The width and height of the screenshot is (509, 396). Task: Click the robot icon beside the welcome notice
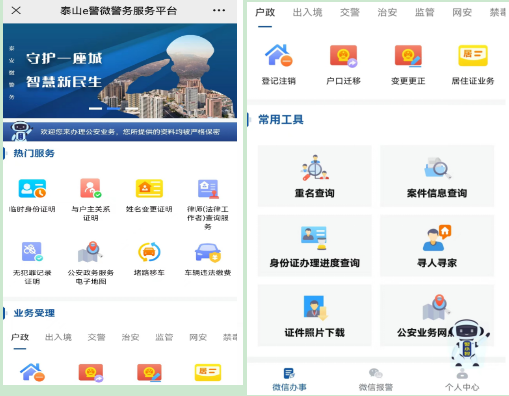(x=21, y=131)
